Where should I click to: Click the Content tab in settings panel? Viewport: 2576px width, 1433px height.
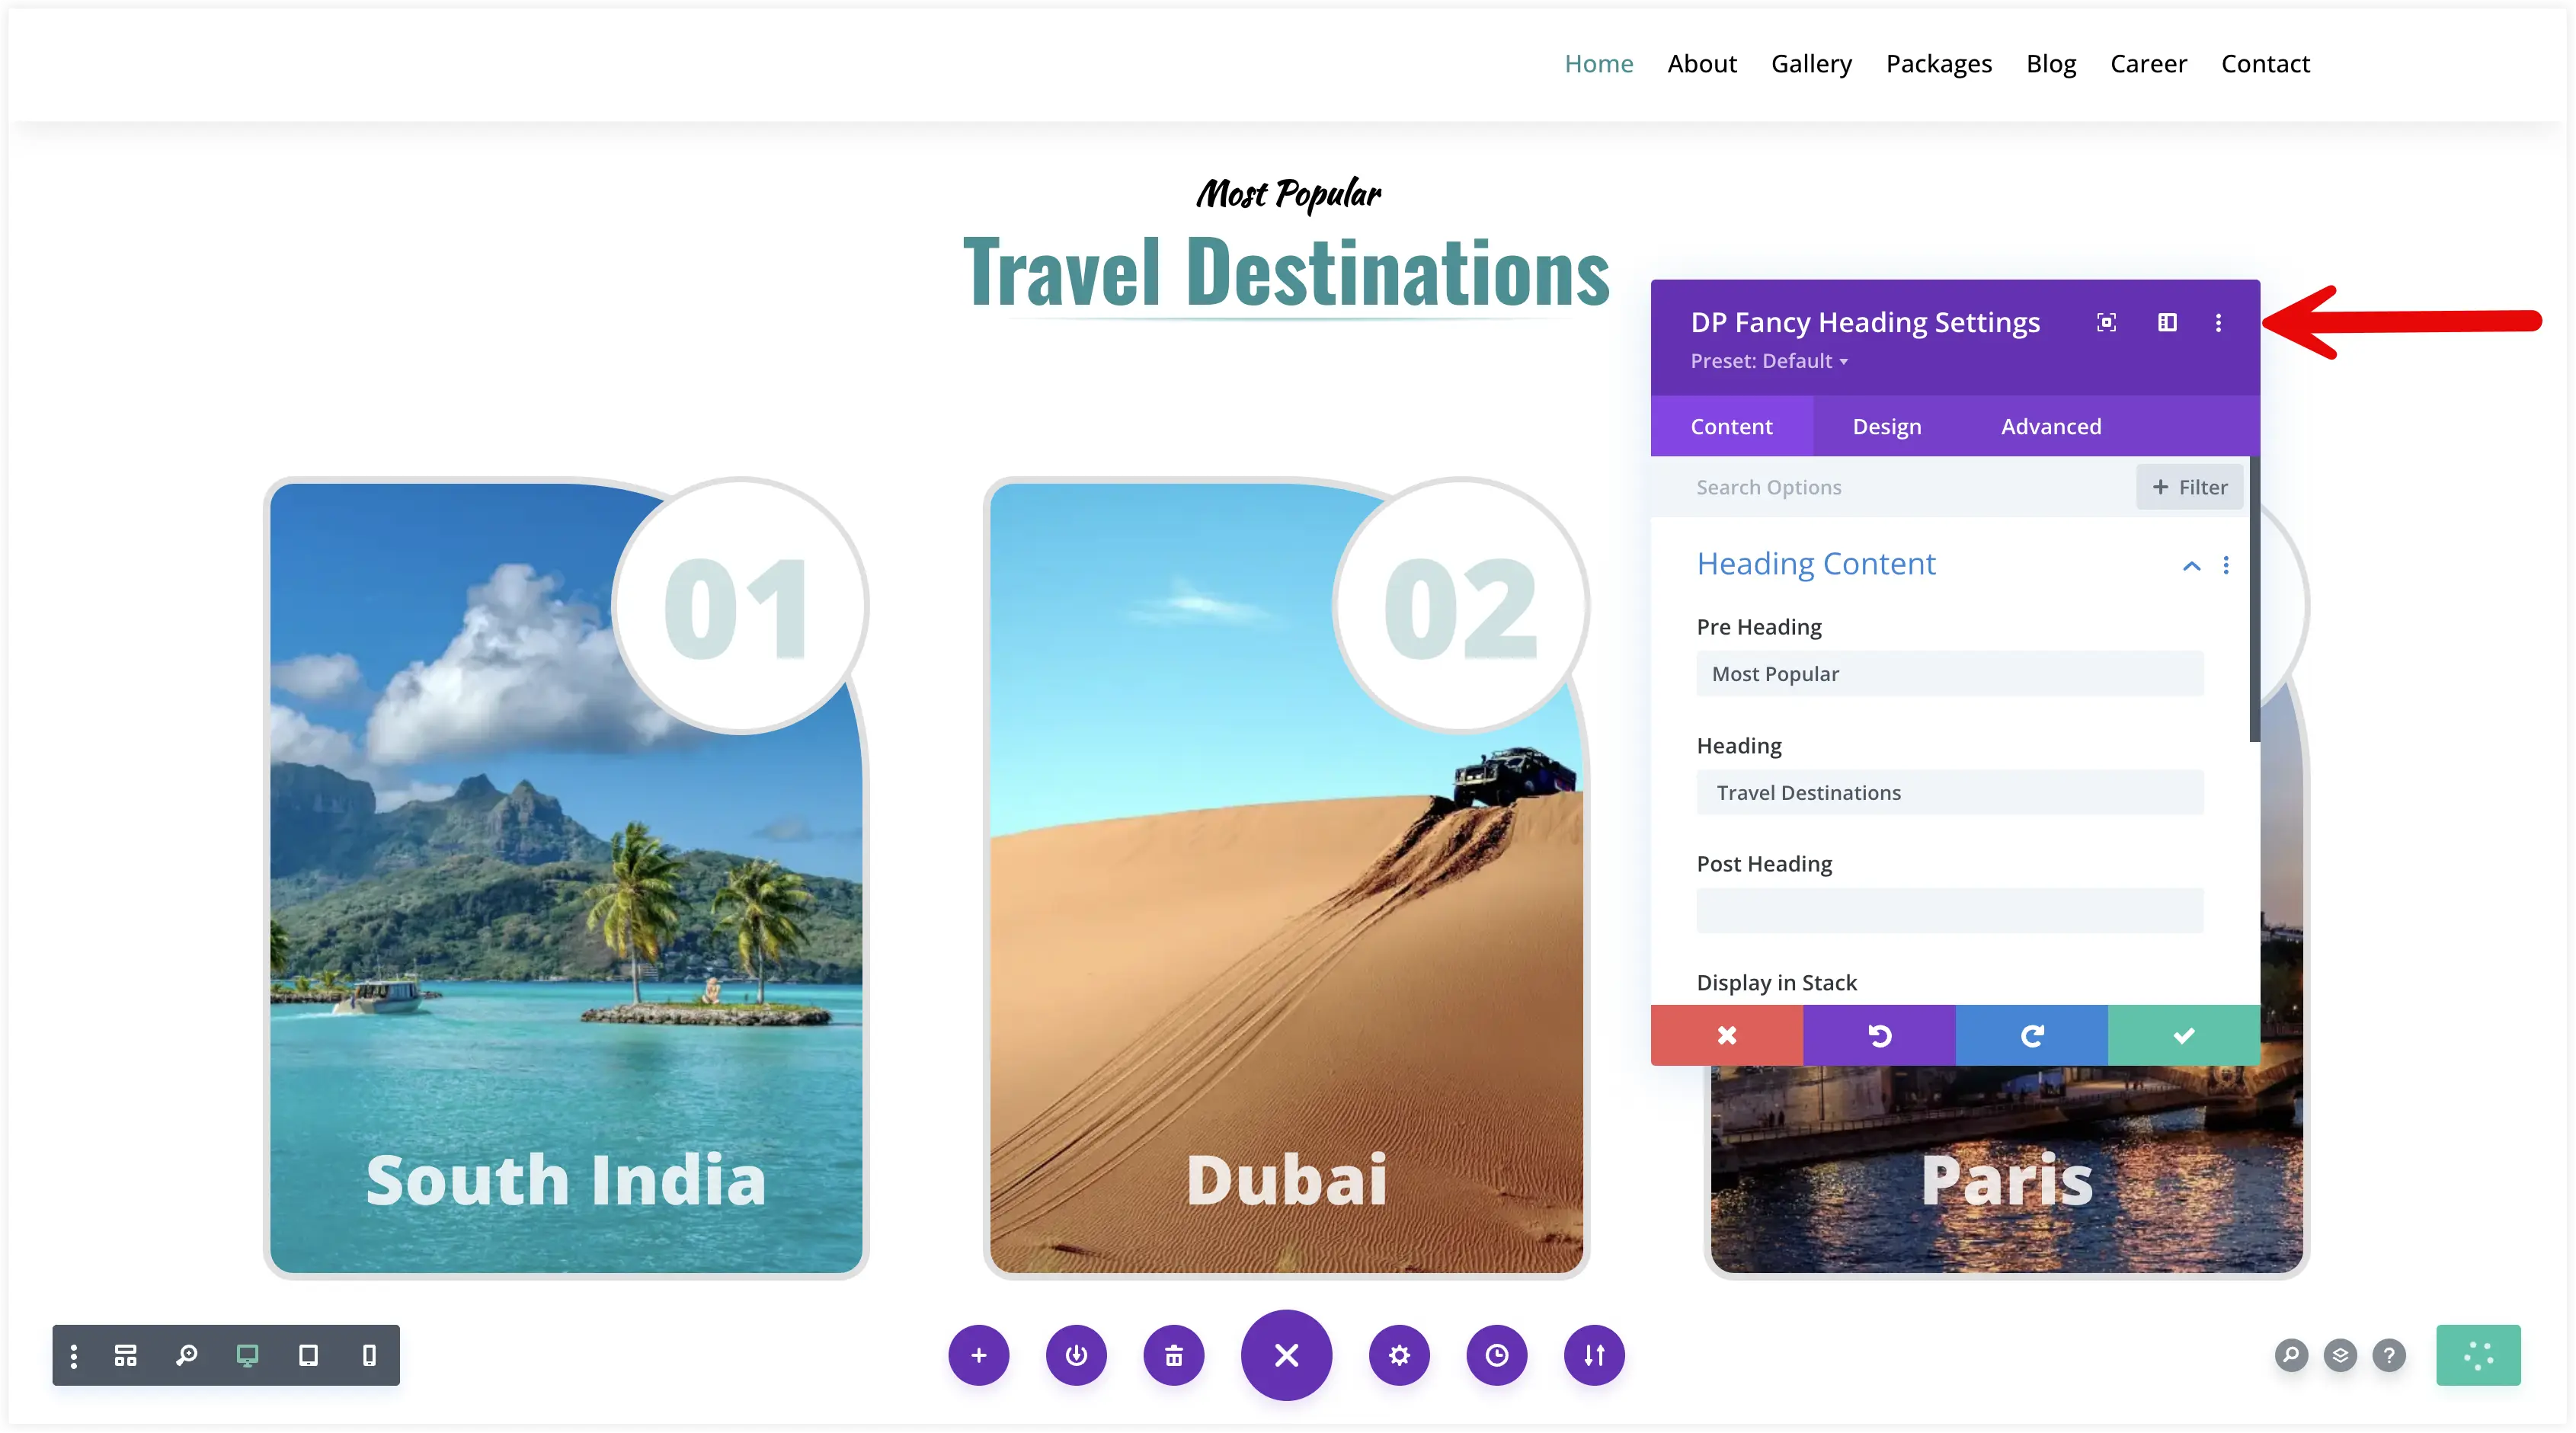1733,425
